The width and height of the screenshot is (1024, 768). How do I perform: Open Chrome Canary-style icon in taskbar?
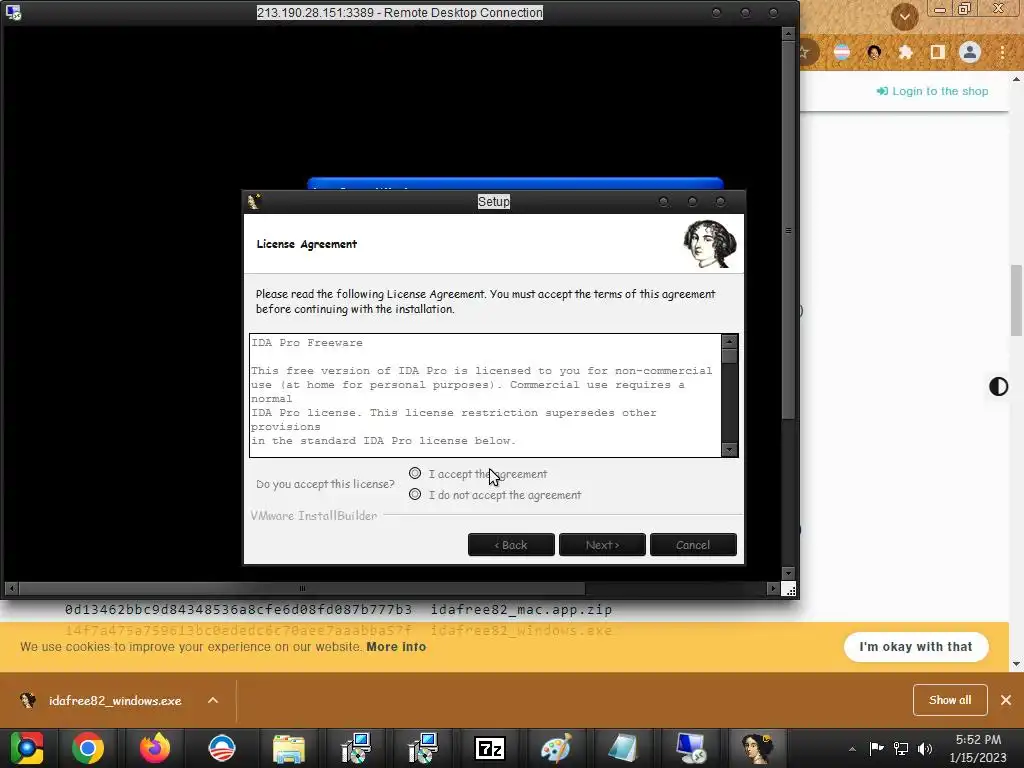[27, 748]
